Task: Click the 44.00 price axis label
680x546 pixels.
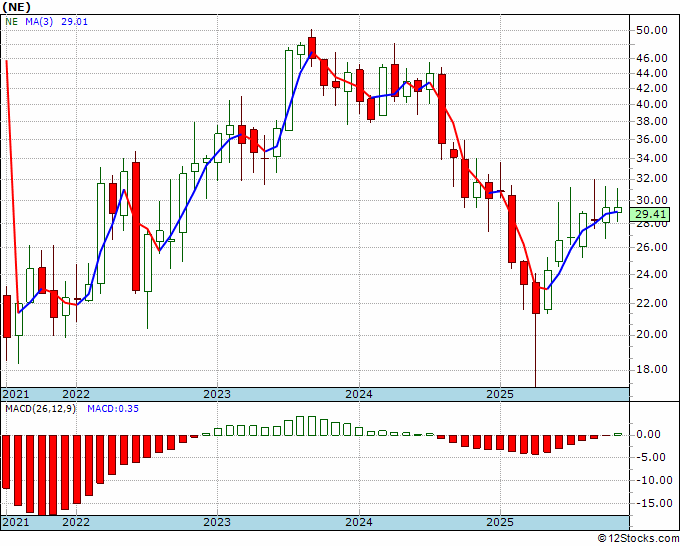Action: [651, 73]
